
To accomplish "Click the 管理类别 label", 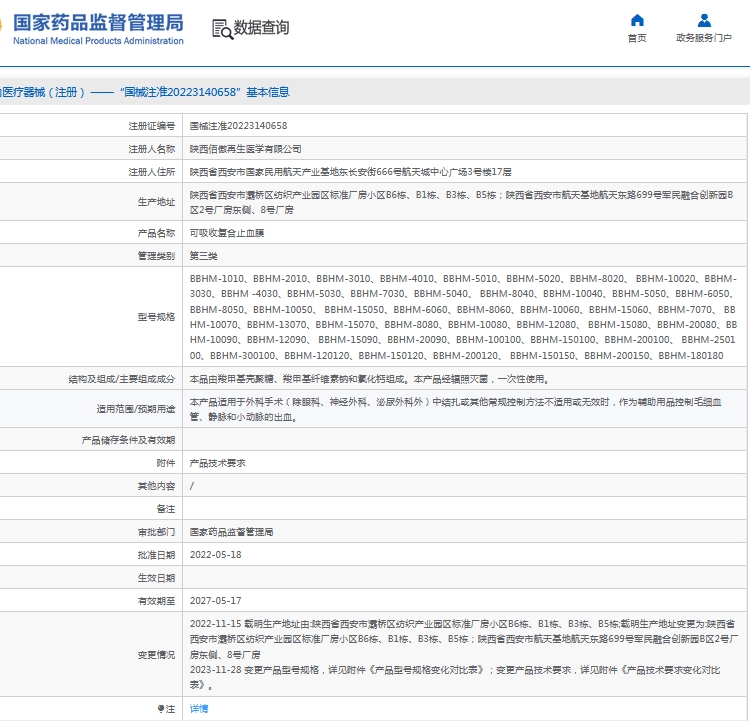I will point(156,256).
